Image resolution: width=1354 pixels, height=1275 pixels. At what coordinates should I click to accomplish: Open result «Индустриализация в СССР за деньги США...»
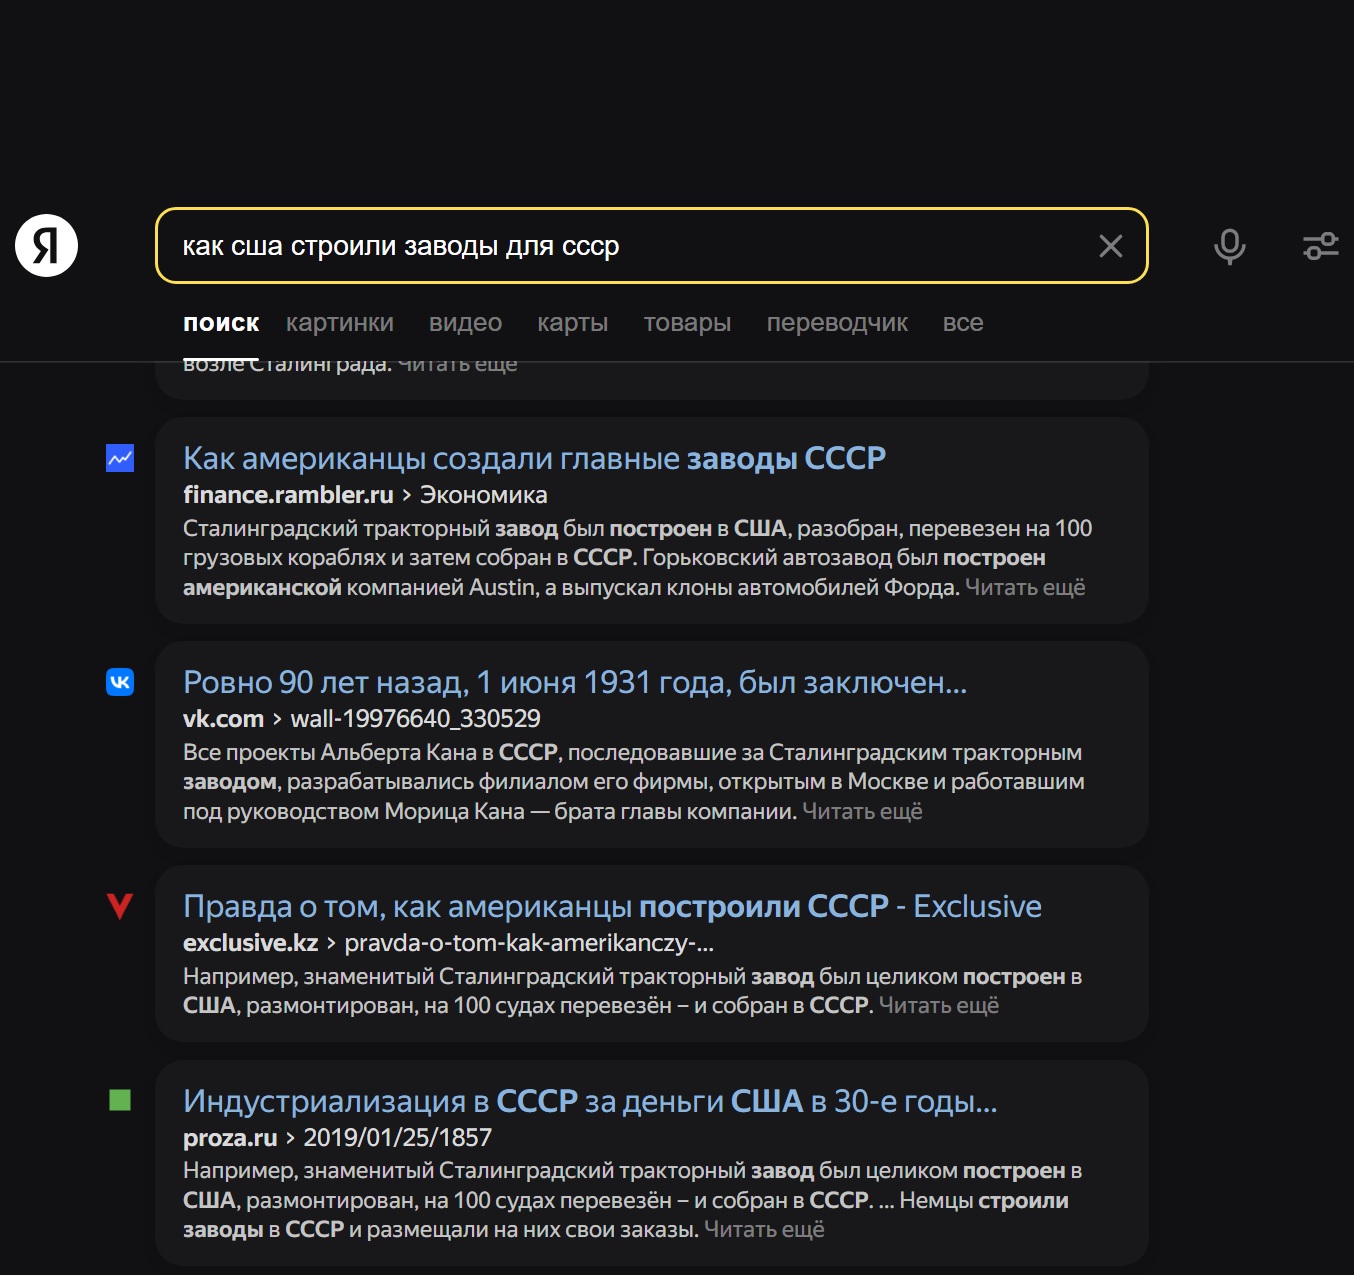[x=590, y=1101]
